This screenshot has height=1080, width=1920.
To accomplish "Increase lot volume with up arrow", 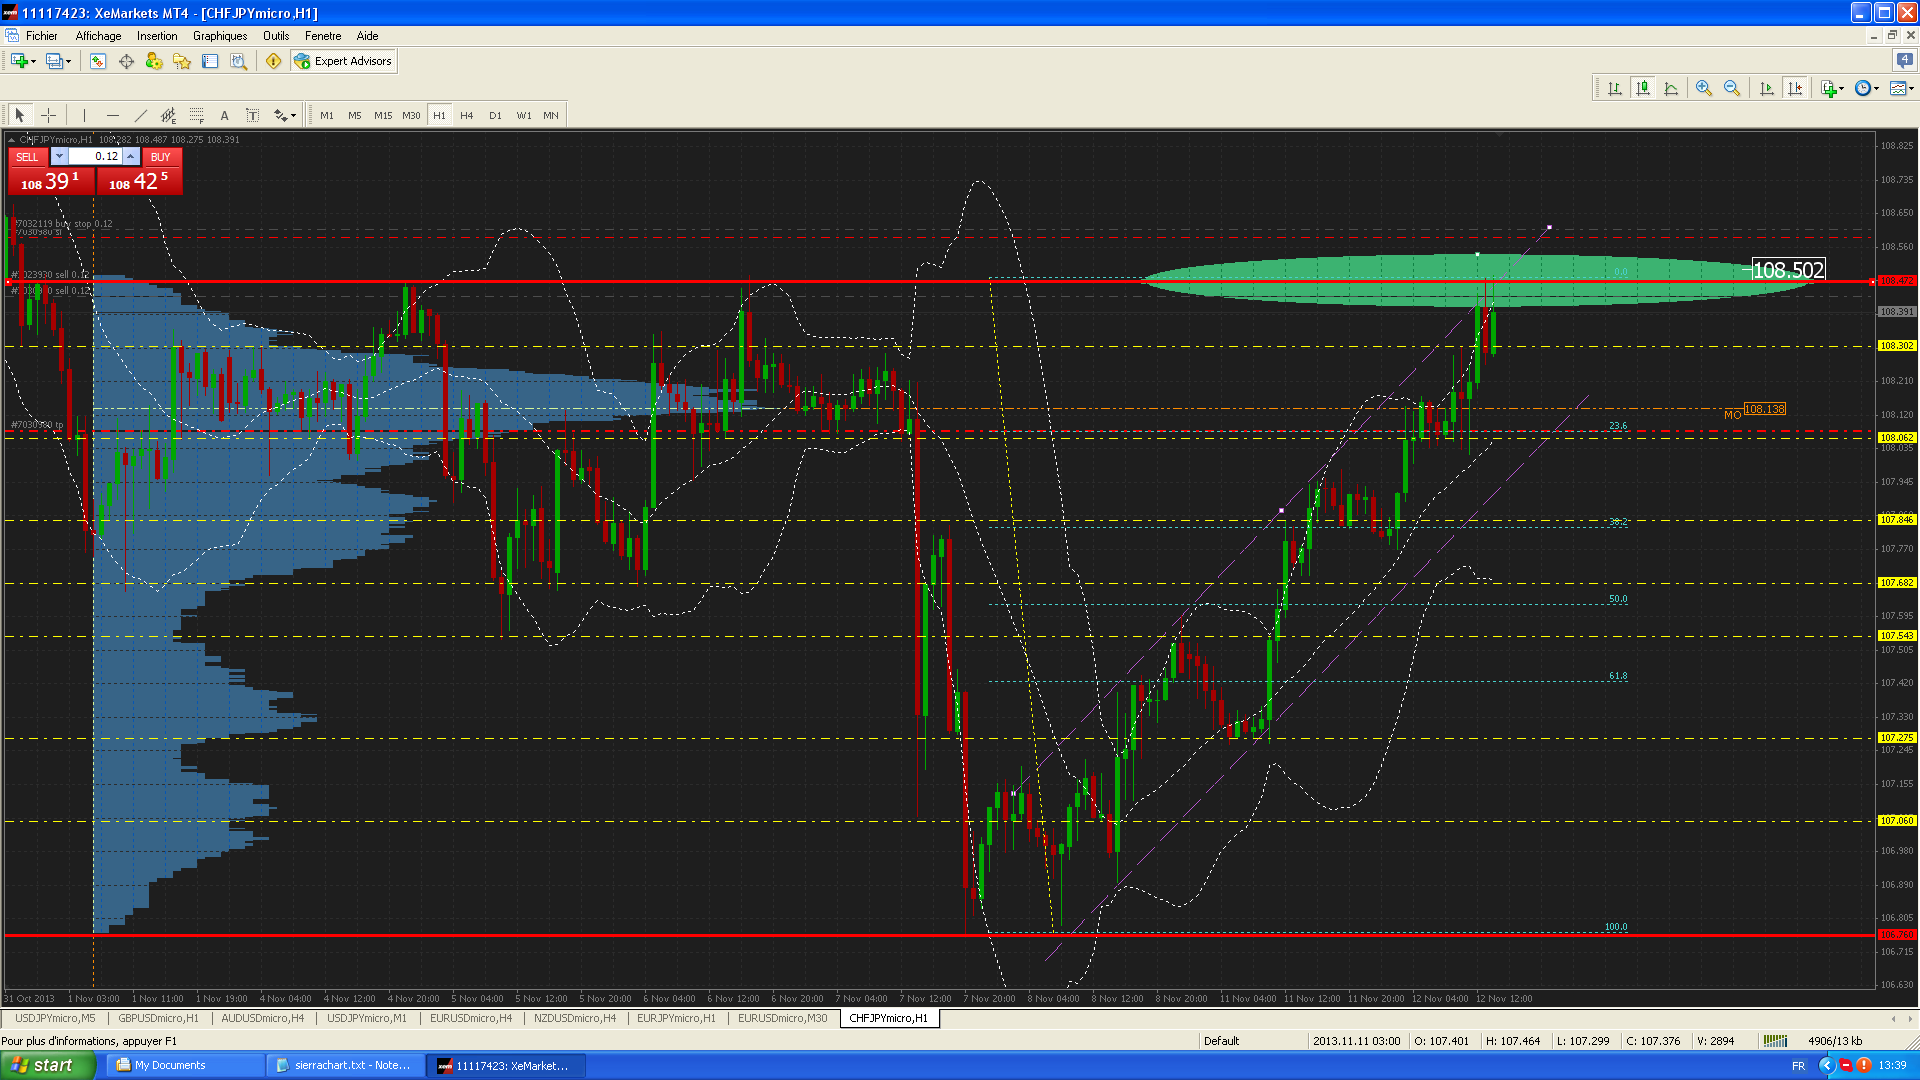I will point(131,156).
